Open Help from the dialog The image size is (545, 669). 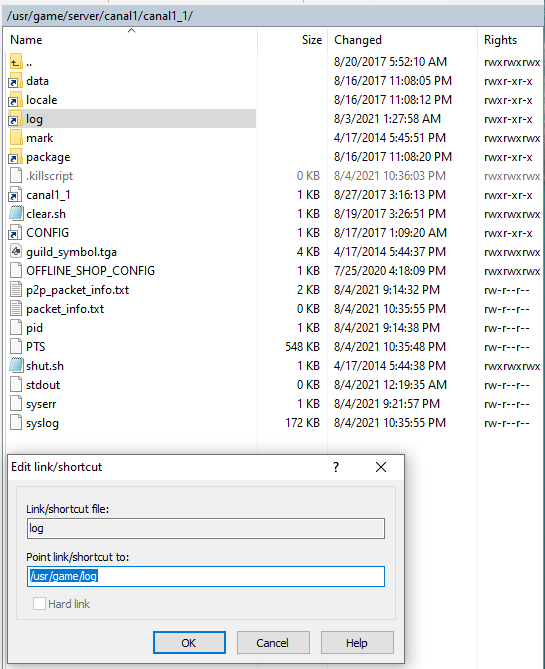[x=357, y=643]
